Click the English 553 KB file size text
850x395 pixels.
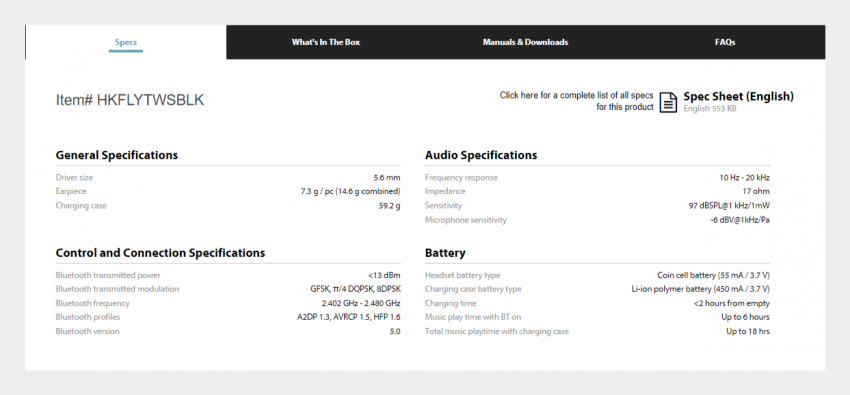point(710,108)
